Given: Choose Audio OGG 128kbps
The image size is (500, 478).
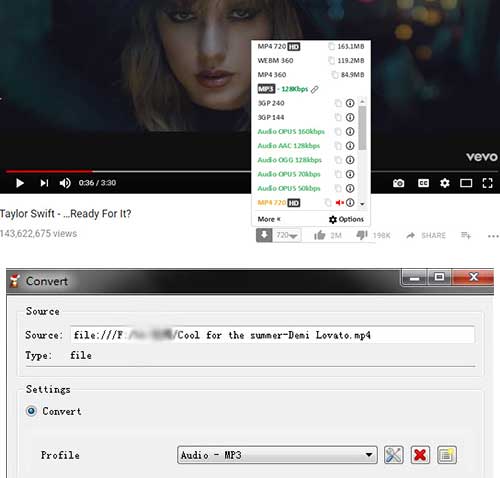Looking at the screenshot, I should coord(290,160).
